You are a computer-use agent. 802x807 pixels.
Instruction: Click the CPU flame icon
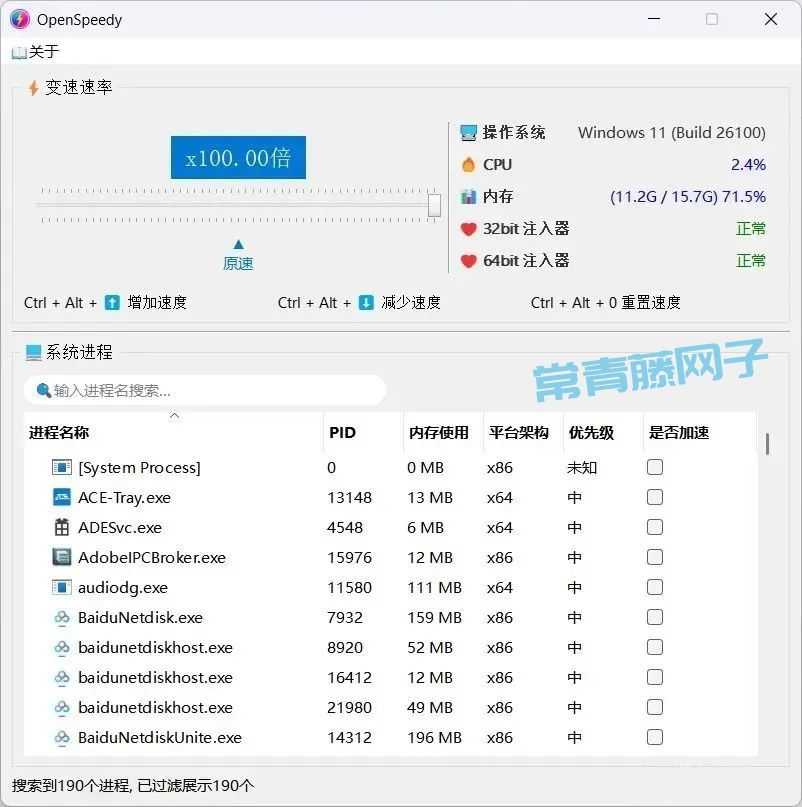(468, 165)
